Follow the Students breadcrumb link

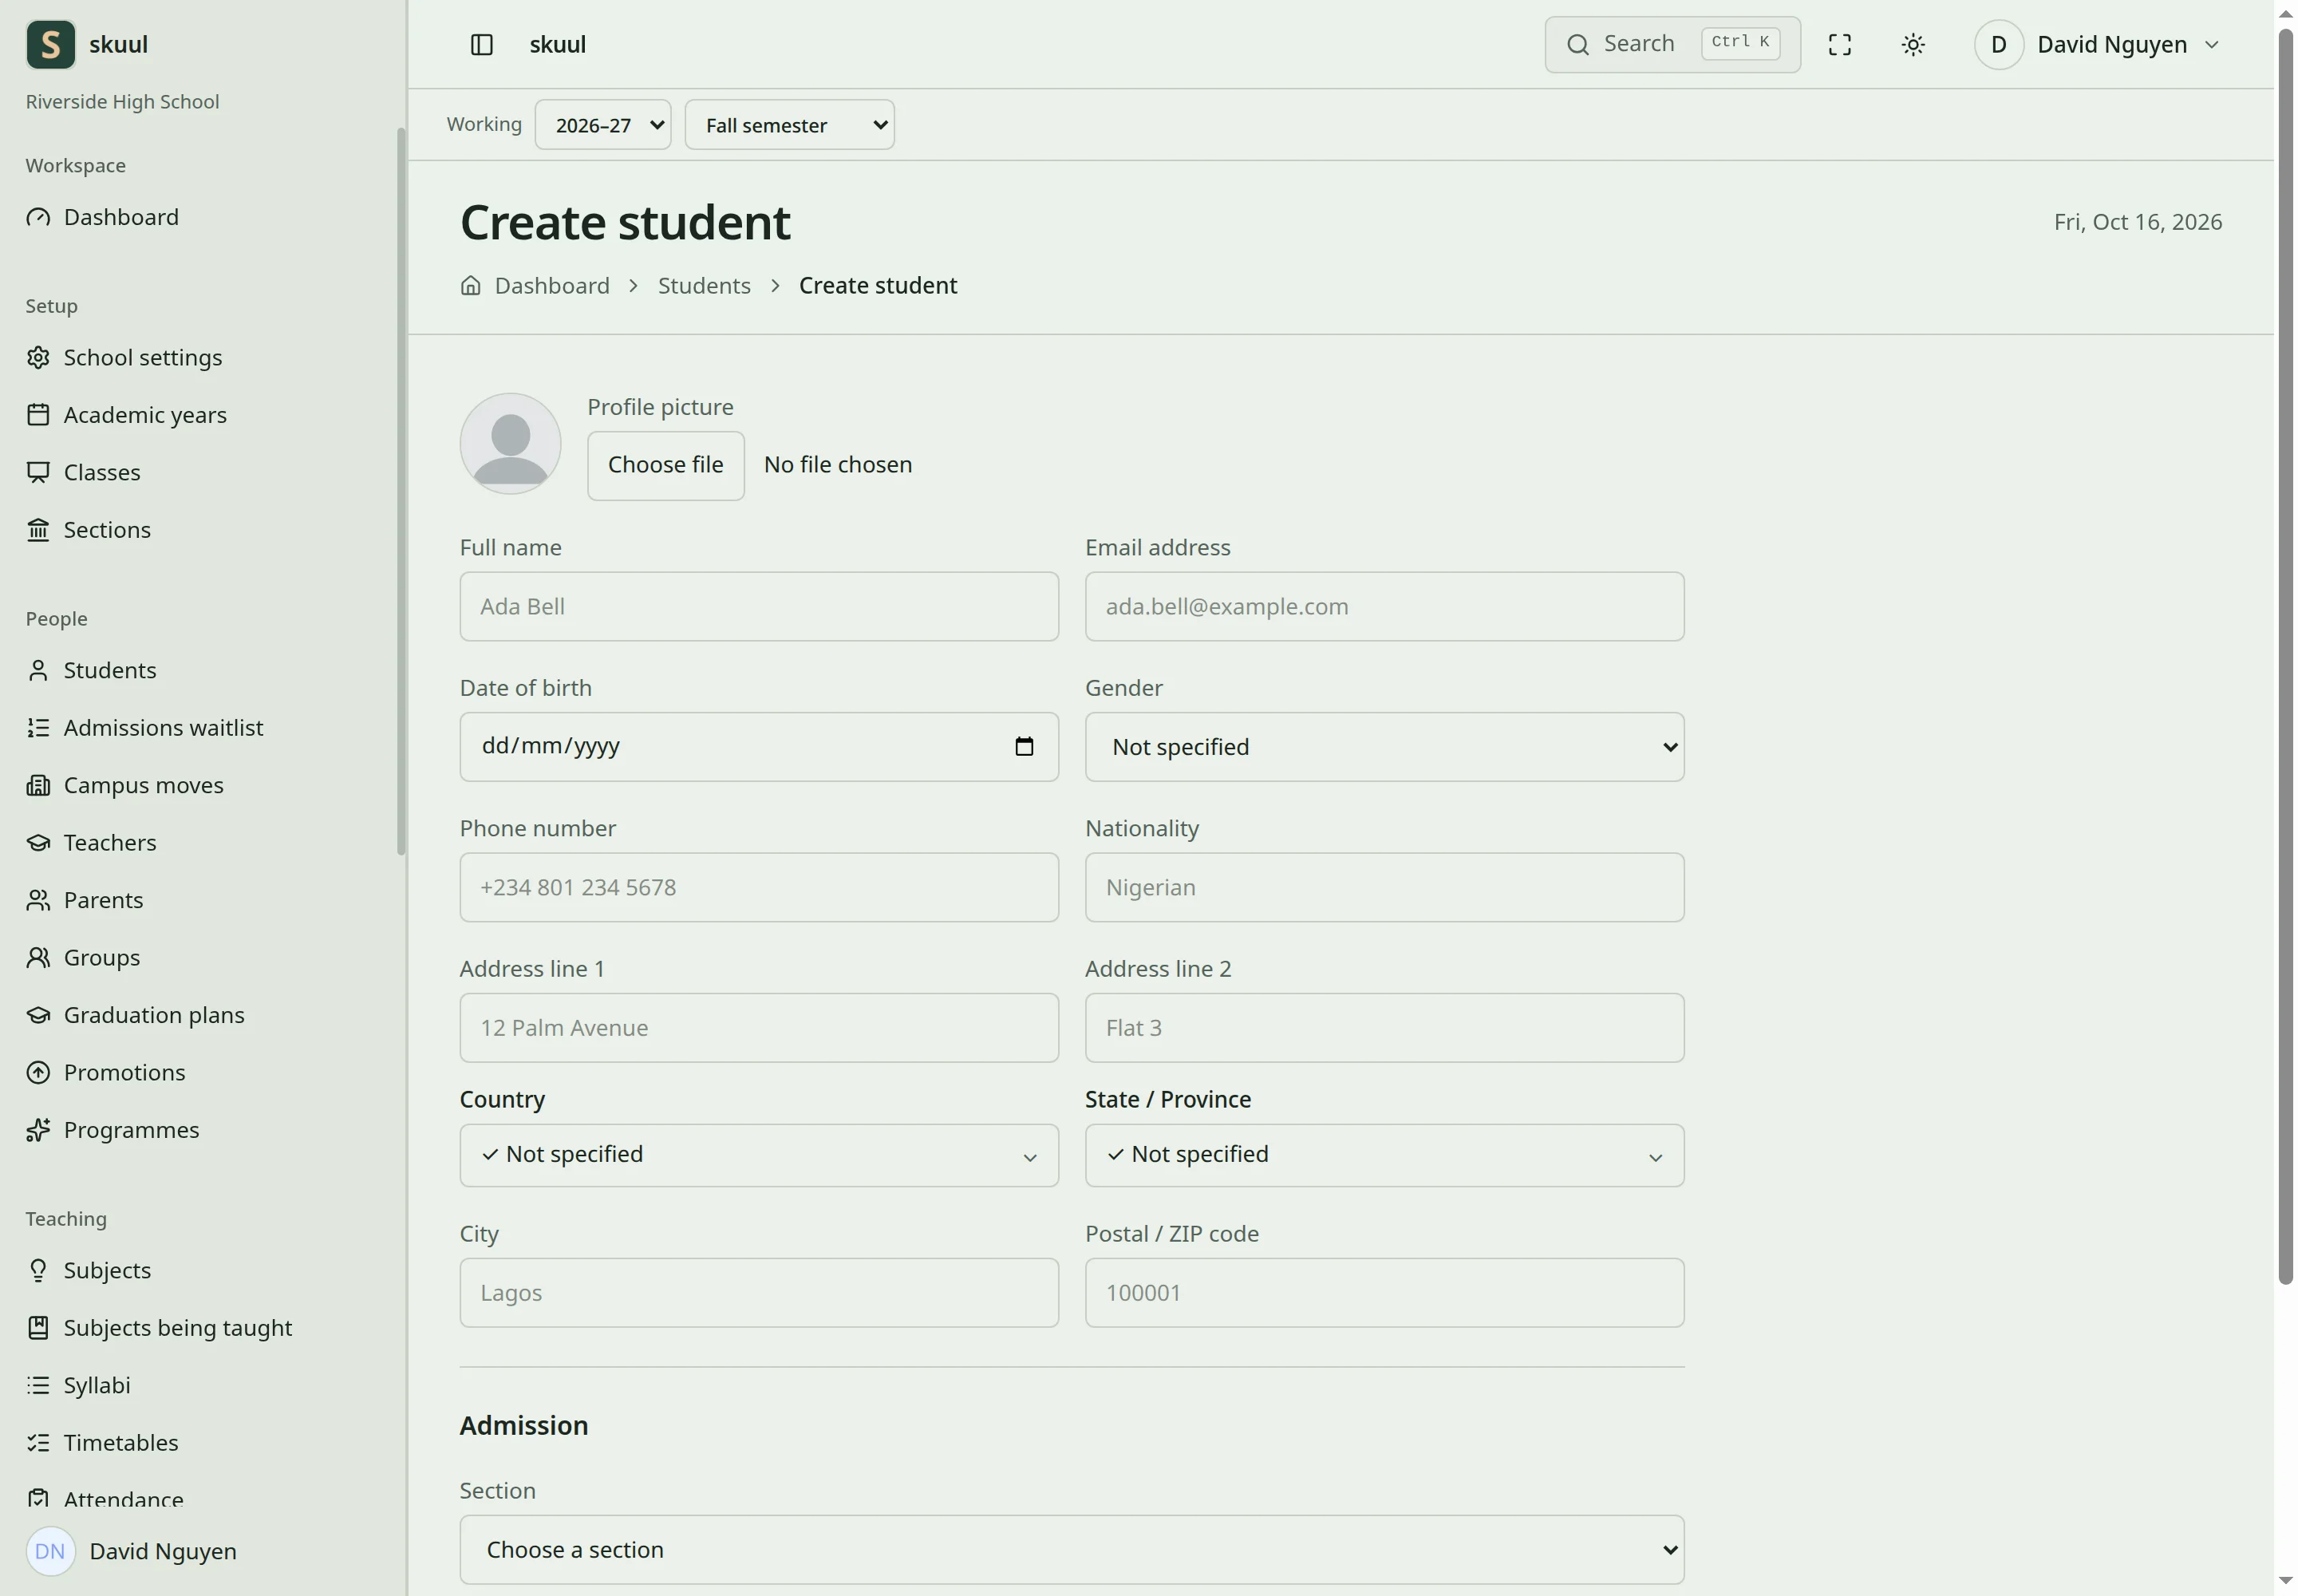pos(704,286)
